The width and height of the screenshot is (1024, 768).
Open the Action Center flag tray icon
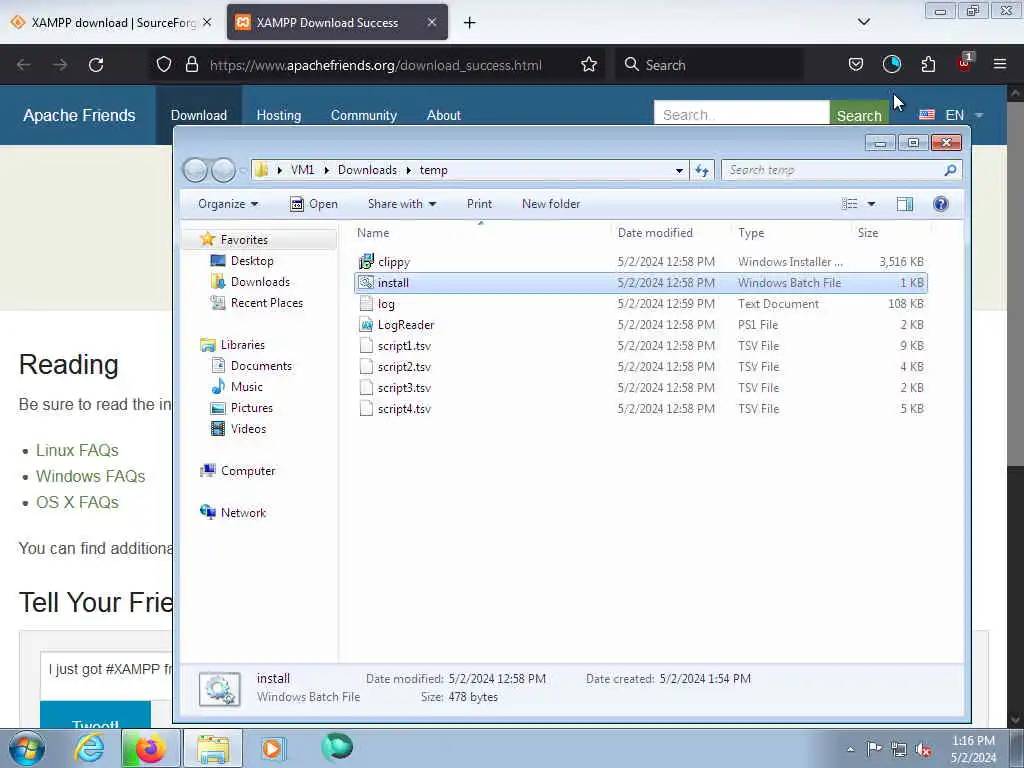tap(874, 749)
